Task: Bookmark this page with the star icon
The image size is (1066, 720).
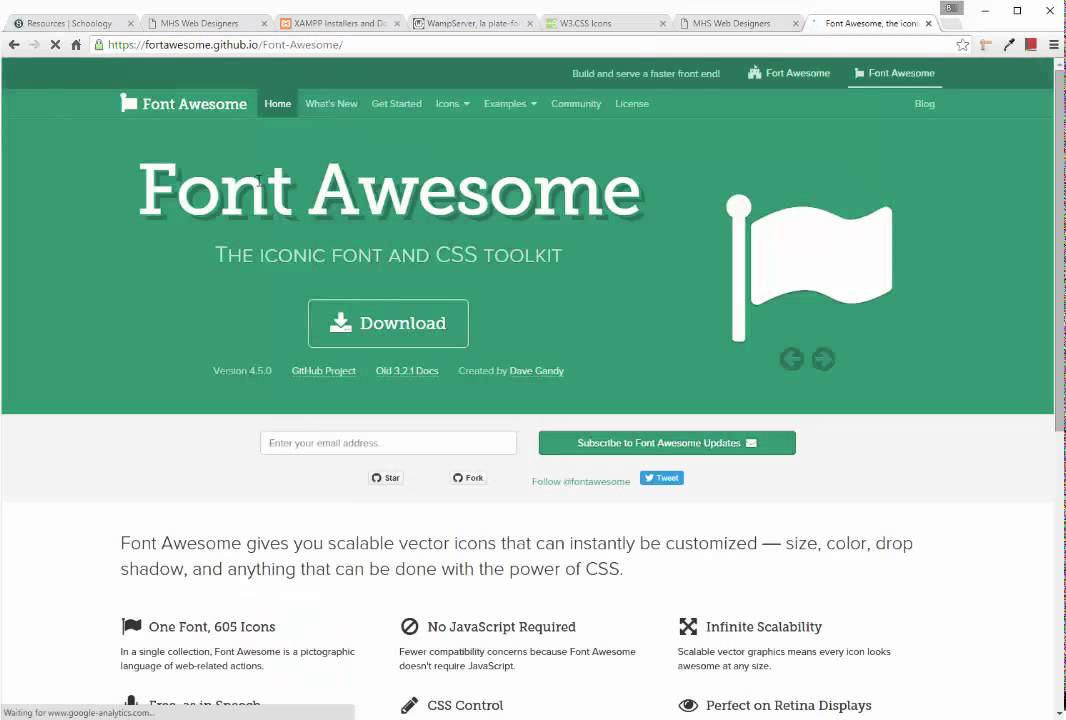Action: tap(963, 45)
